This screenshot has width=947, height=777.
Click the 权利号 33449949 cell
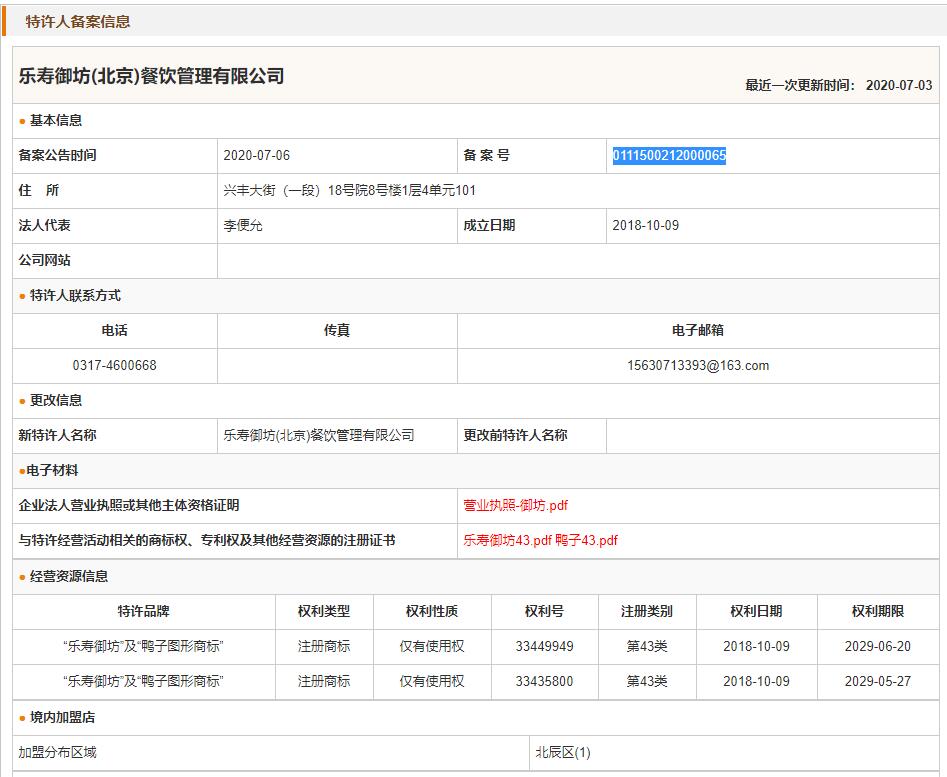(x=544, y=647)
